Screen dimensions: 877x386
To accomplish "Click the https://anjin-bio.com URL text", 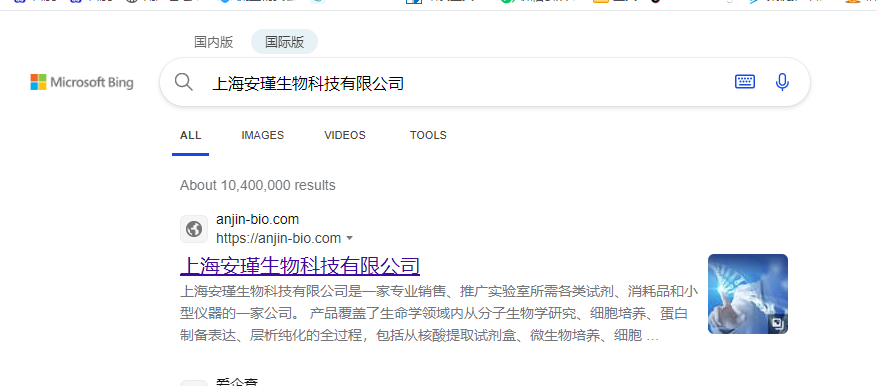I will 279,238.
